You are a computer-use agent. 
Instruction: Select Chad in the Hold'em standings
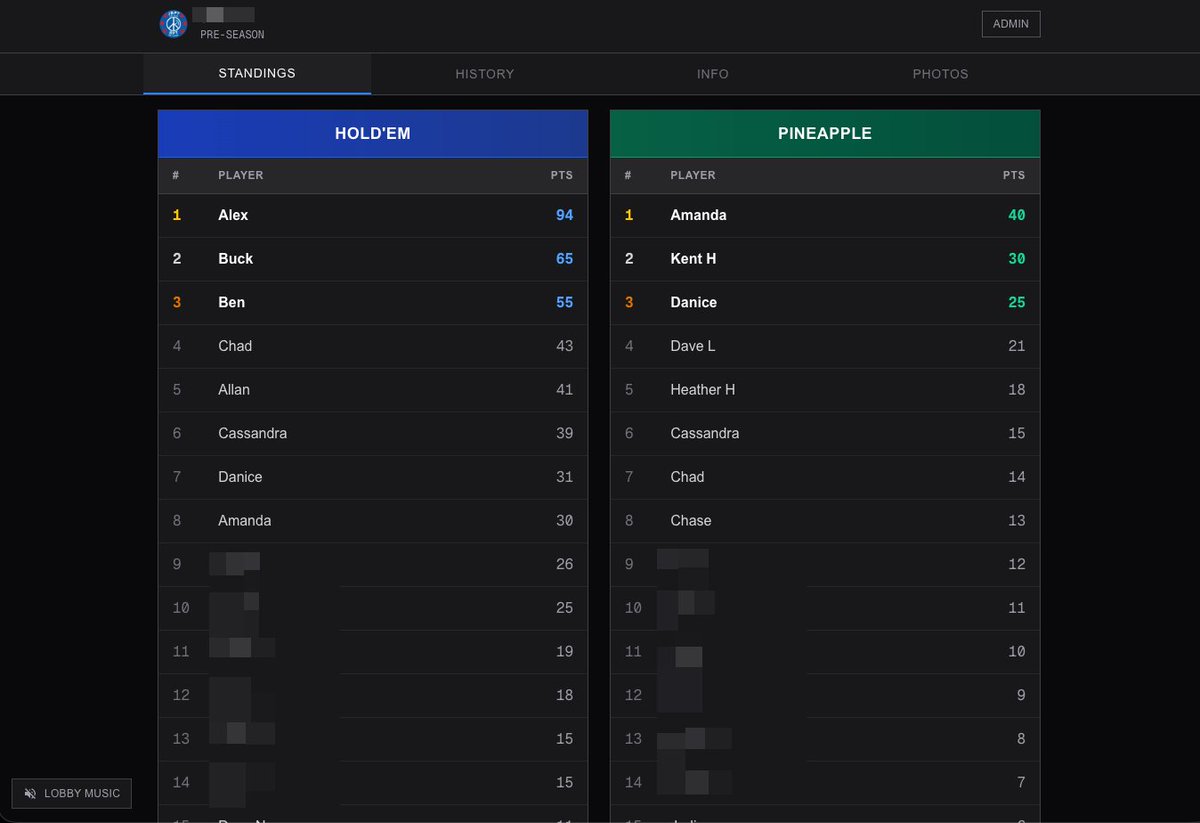pyautogui.click(x=373, y=346)
